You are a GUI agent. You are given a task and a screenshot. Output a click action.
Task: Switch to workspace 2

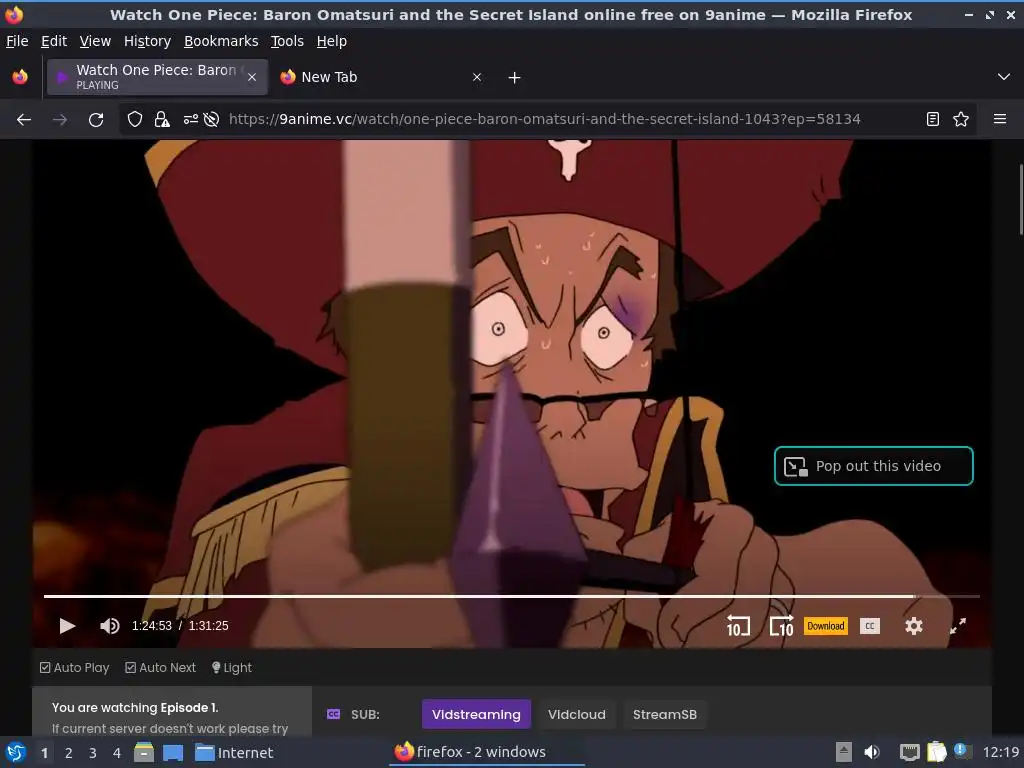[x=69, y=753]
